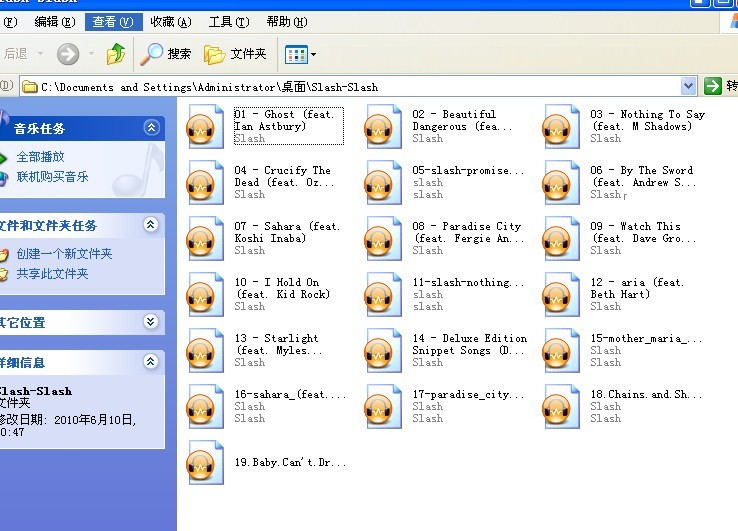738x531 pixels.
Task: Open the Search (搜索) tool
Action: point(166,54)
